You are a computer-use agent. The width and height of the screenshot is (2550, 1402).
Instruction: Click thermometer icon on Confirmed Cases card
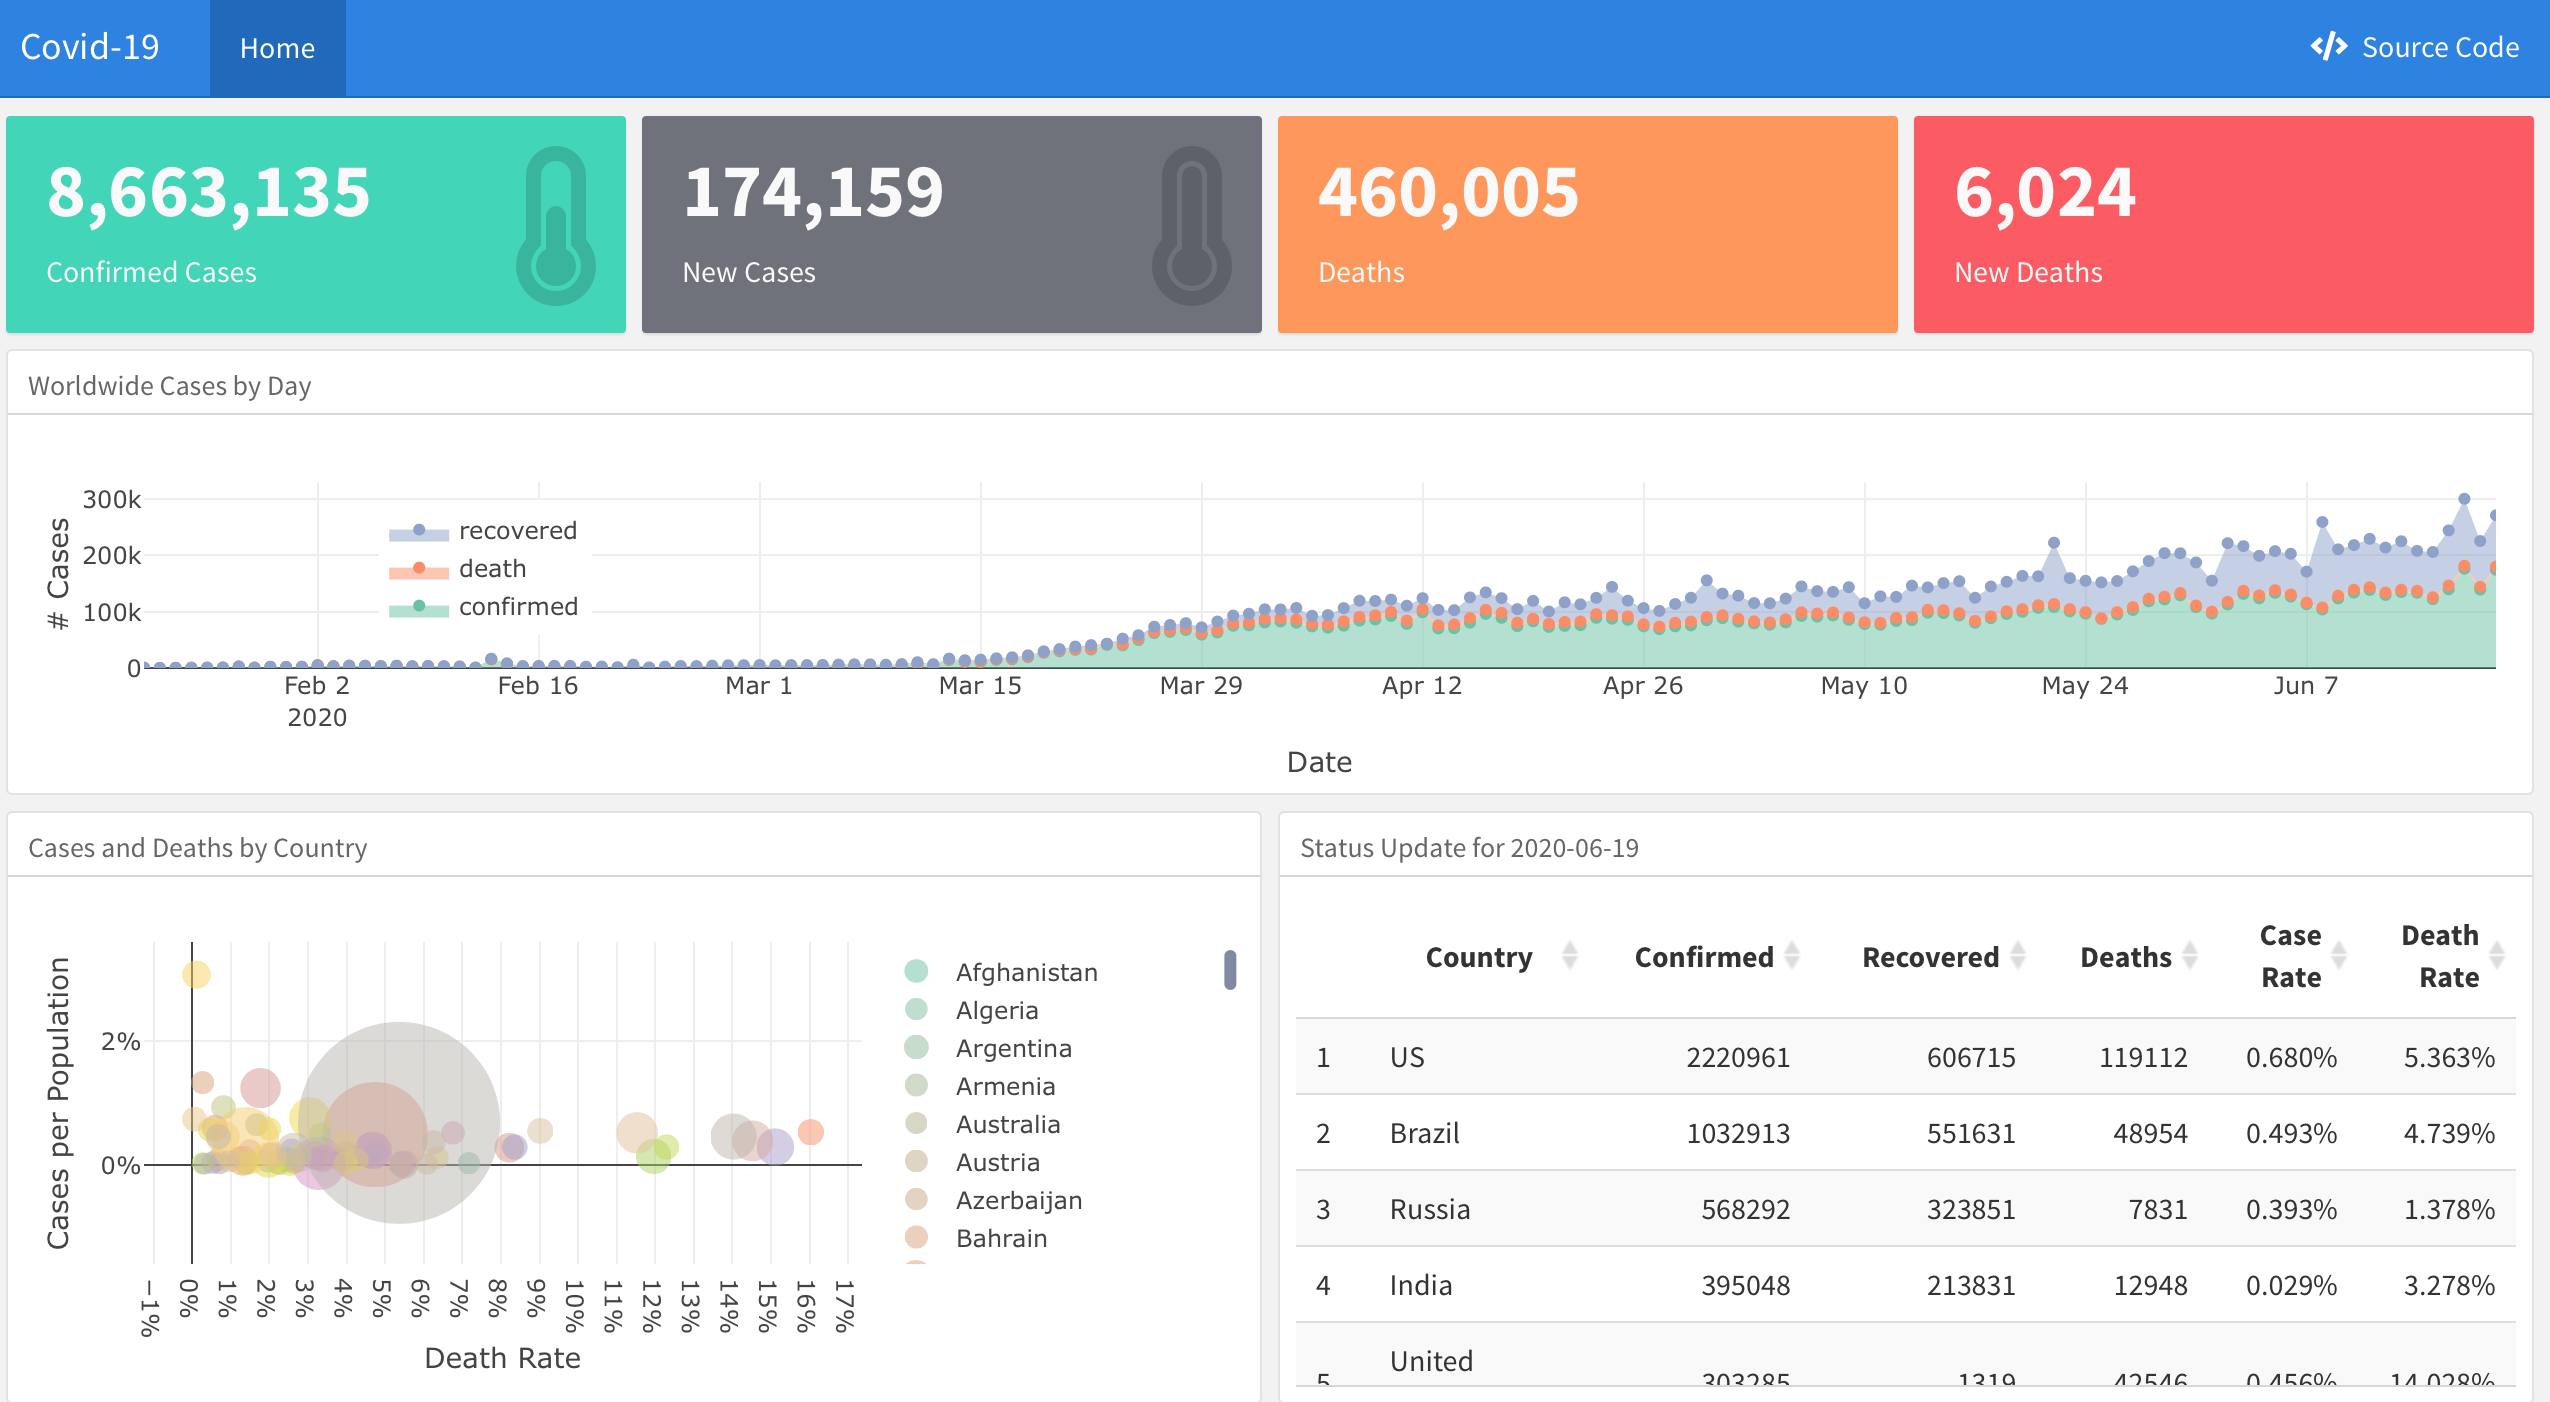[x=555, y=226]
